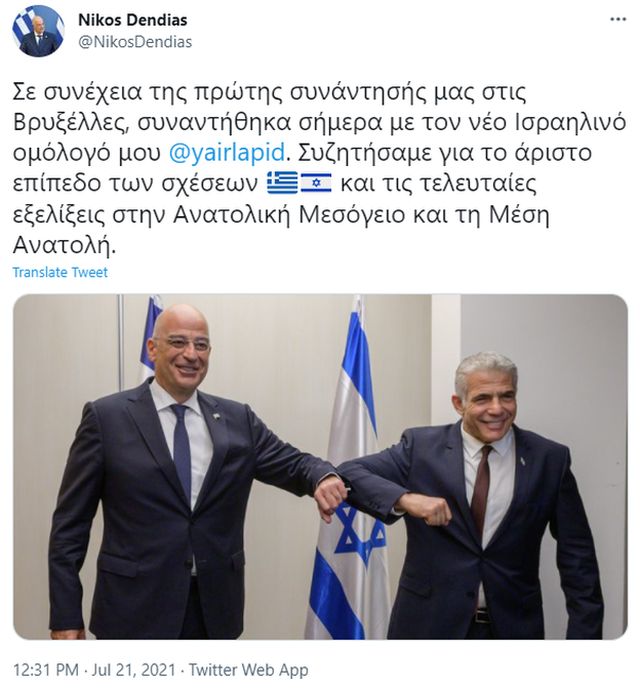This screenshot has height=688, width=640.
Task: Open the Nikos Dendias display name
Action: (132, 20)
